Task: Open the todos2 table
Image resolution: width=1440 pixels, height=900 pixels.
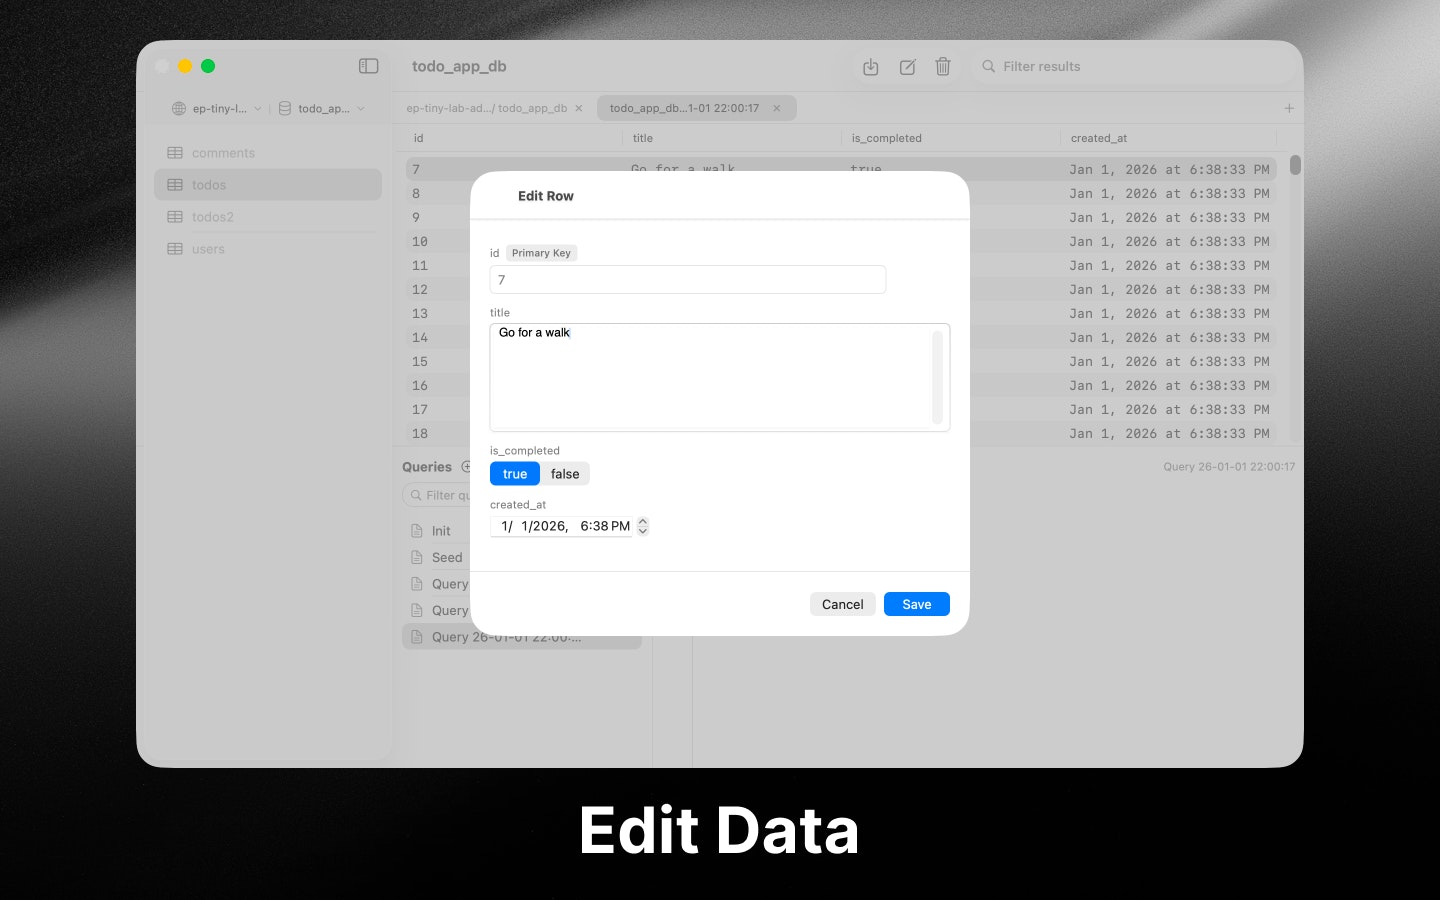Action: pos(213,216)
